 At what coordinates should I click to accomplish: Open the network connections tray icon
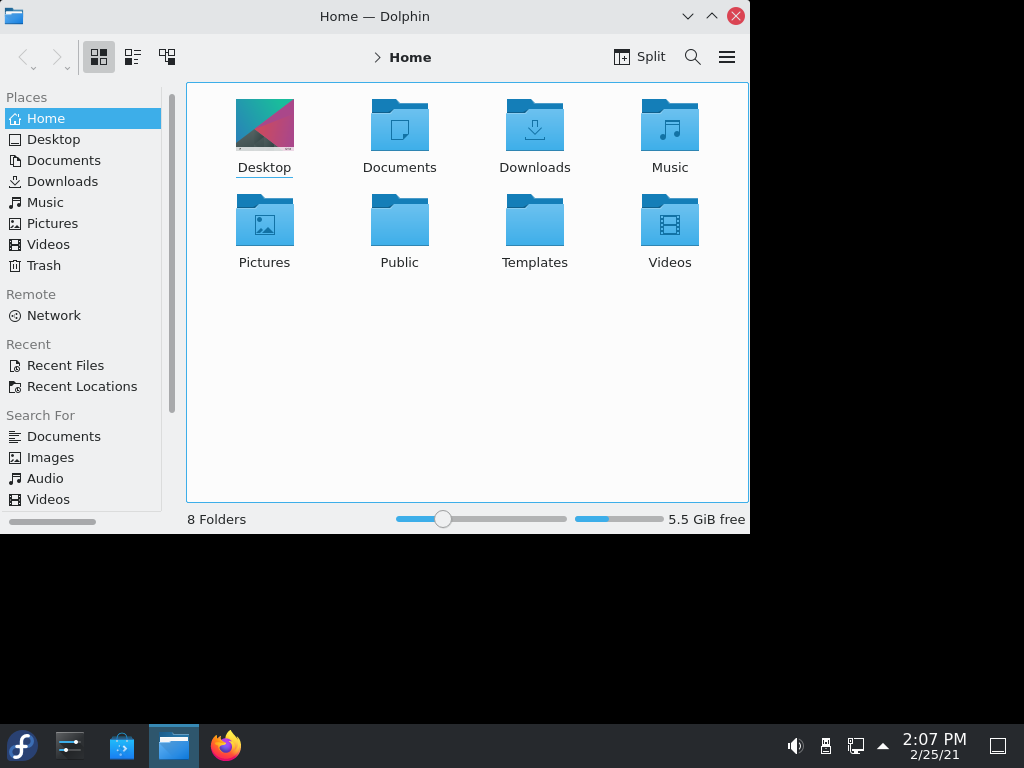(856, 746)
